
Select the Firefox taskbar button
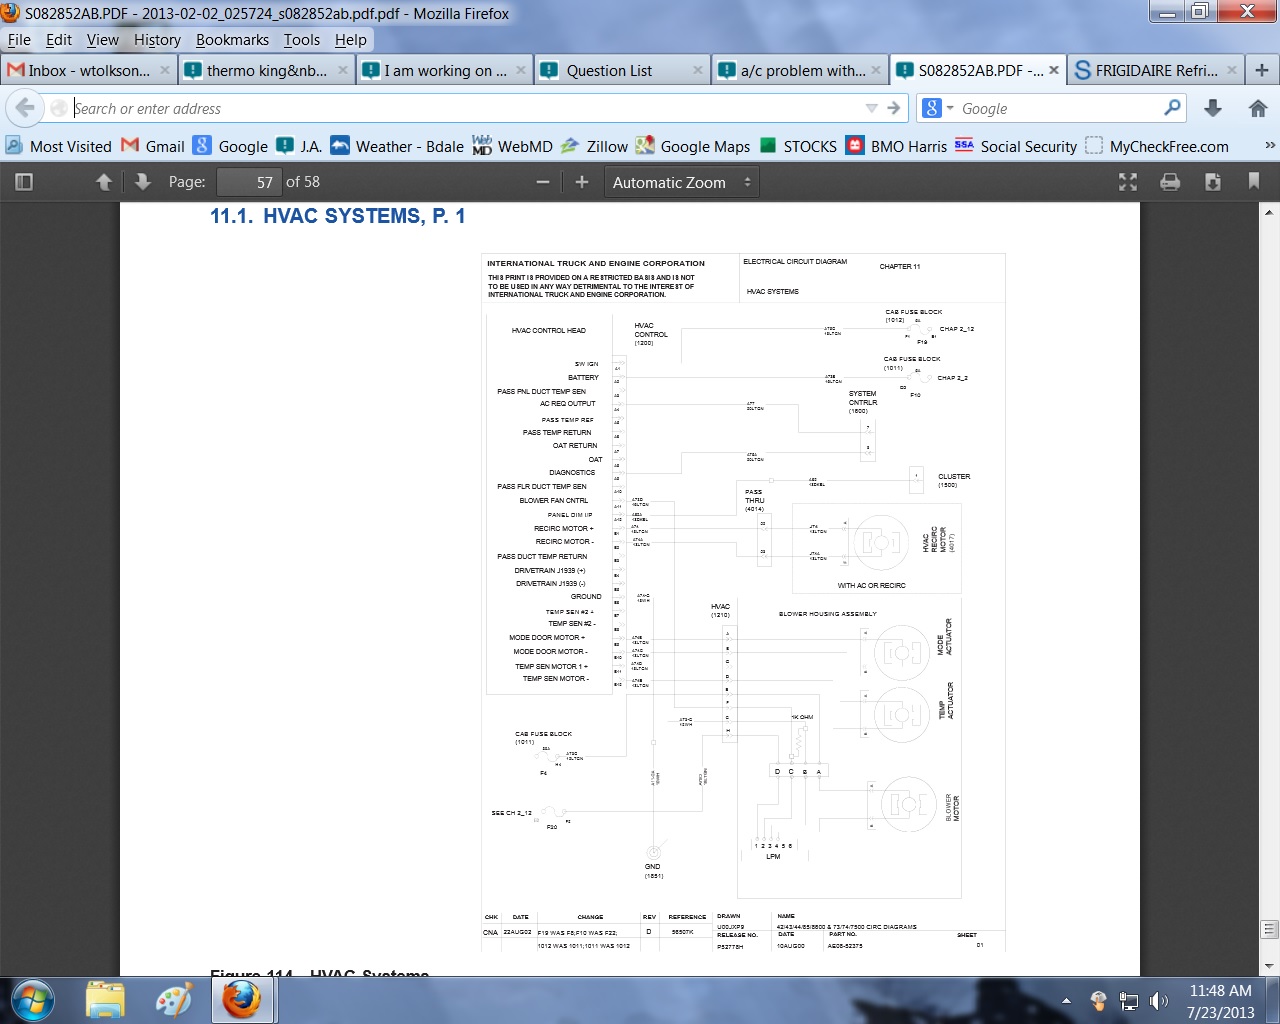(x=242, y=999)
